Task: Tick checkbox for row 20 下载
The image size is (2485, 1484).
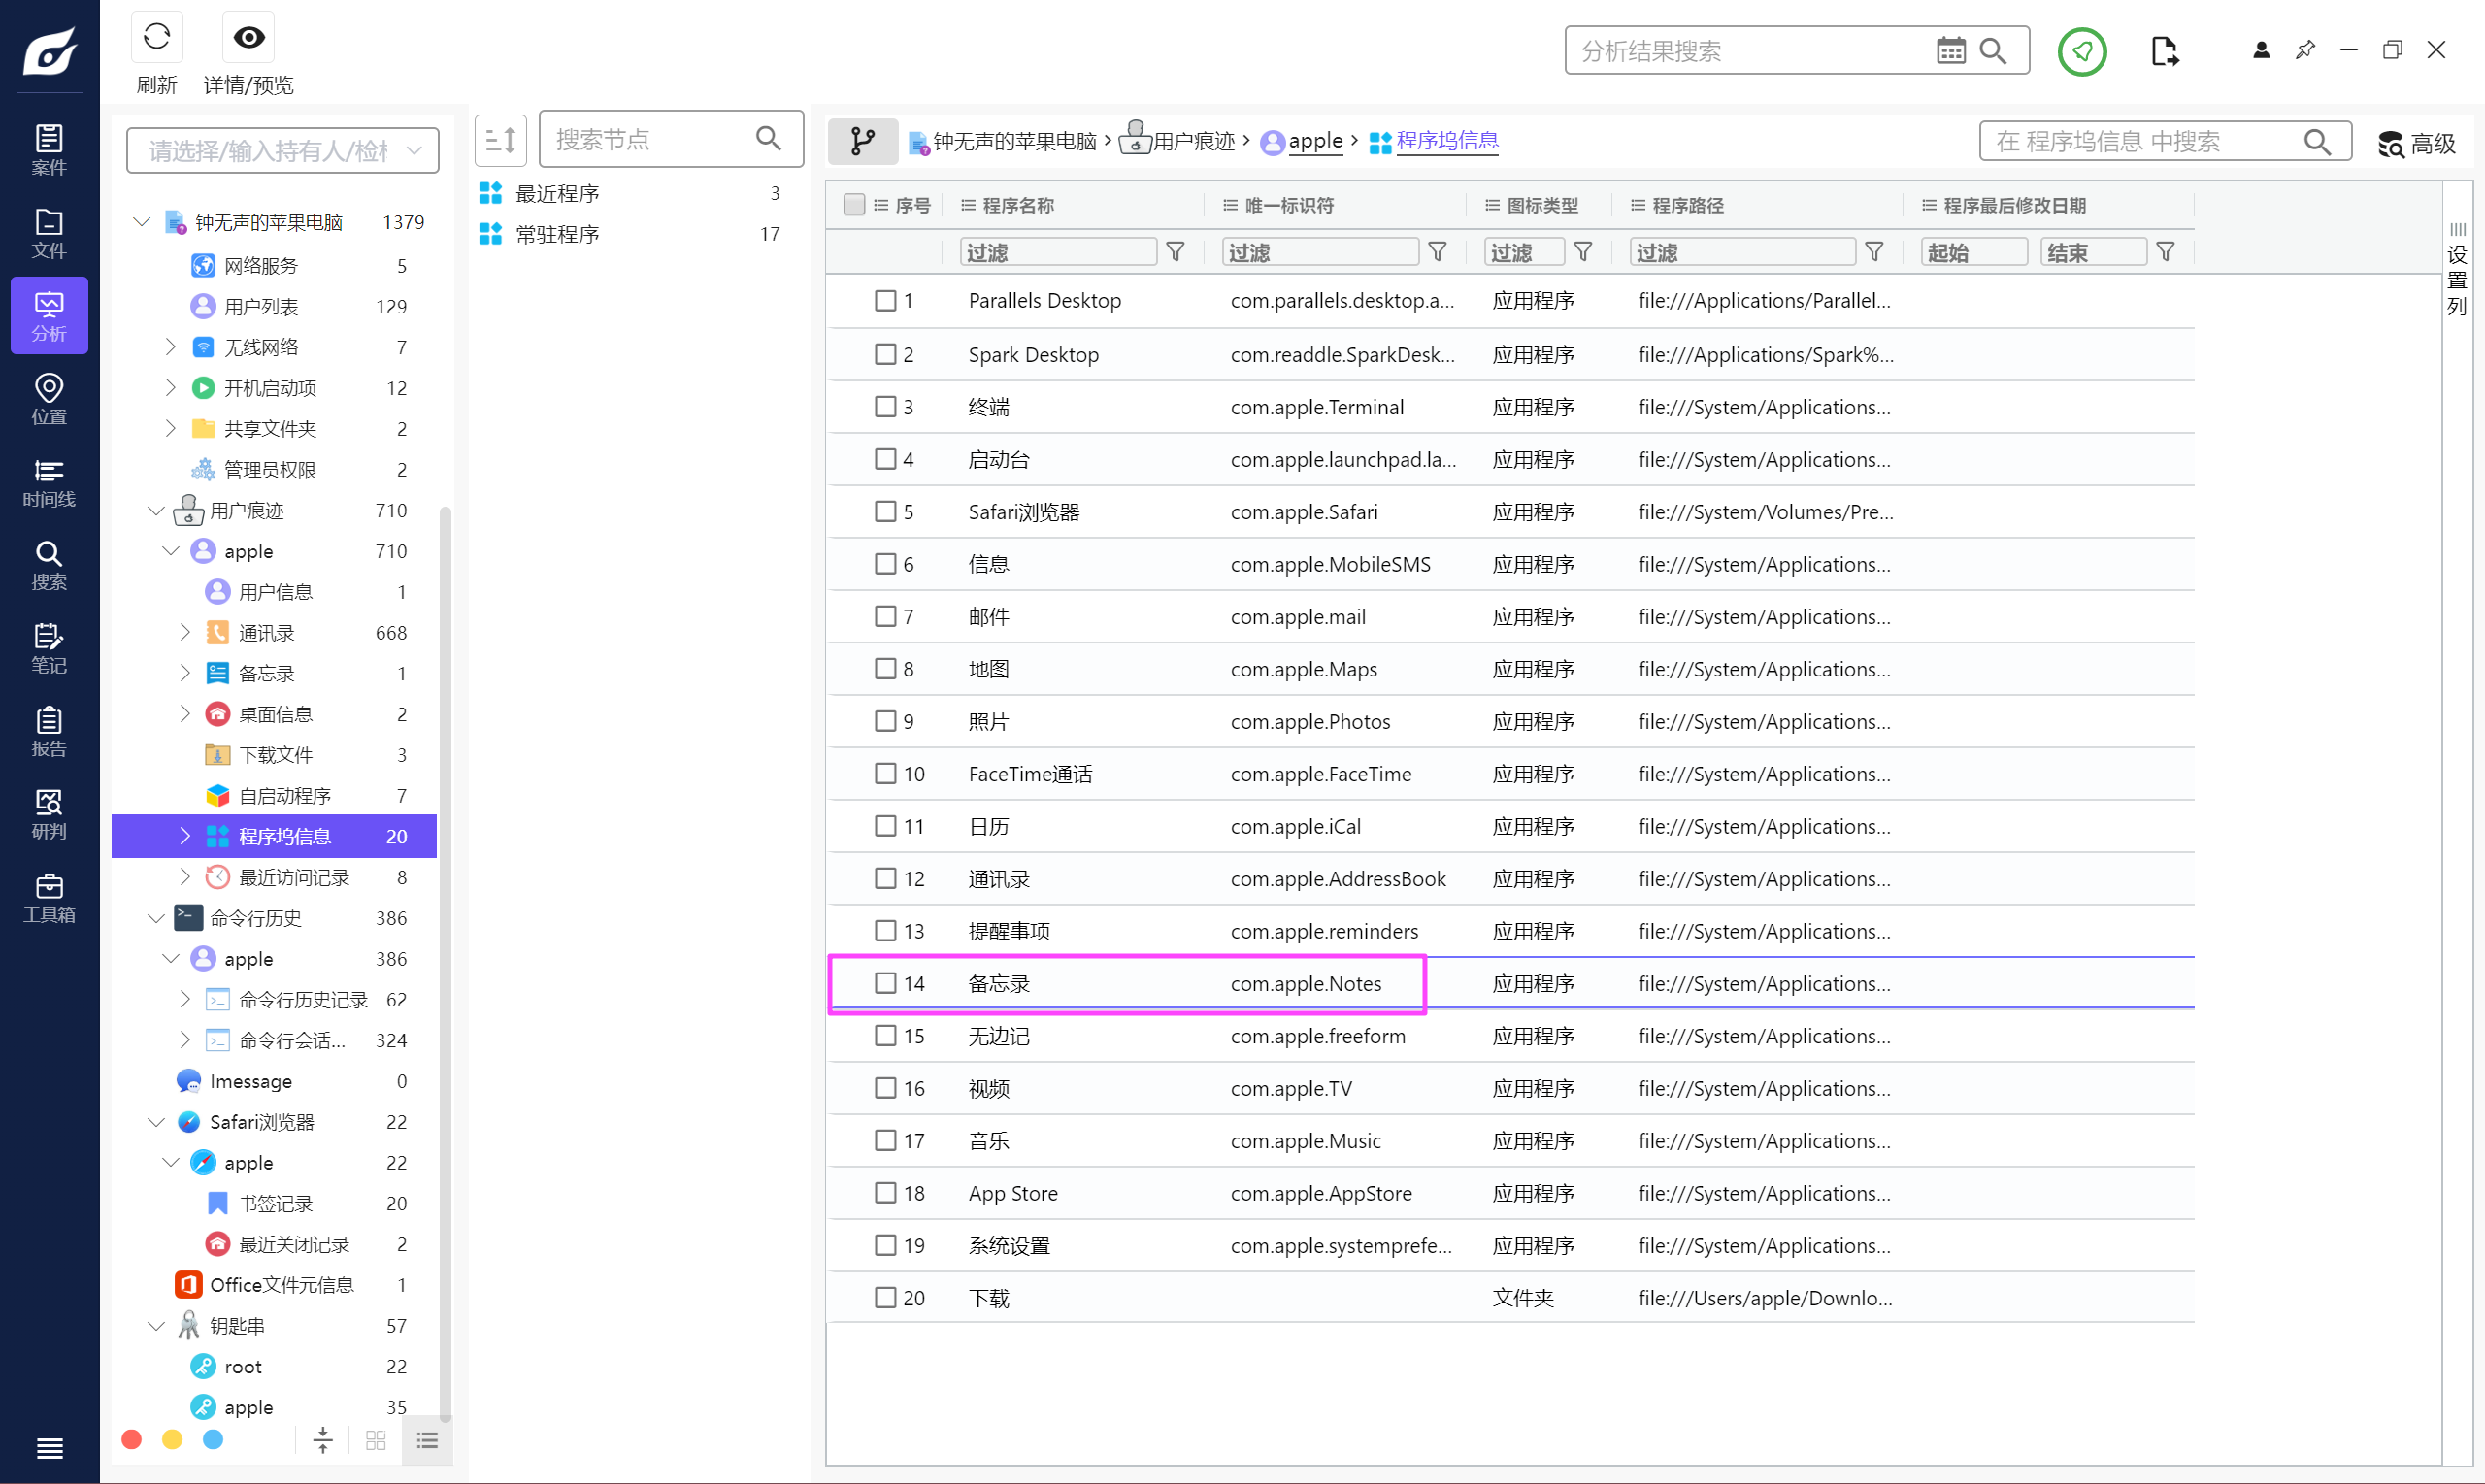Action: click(x=885, y=1298)
